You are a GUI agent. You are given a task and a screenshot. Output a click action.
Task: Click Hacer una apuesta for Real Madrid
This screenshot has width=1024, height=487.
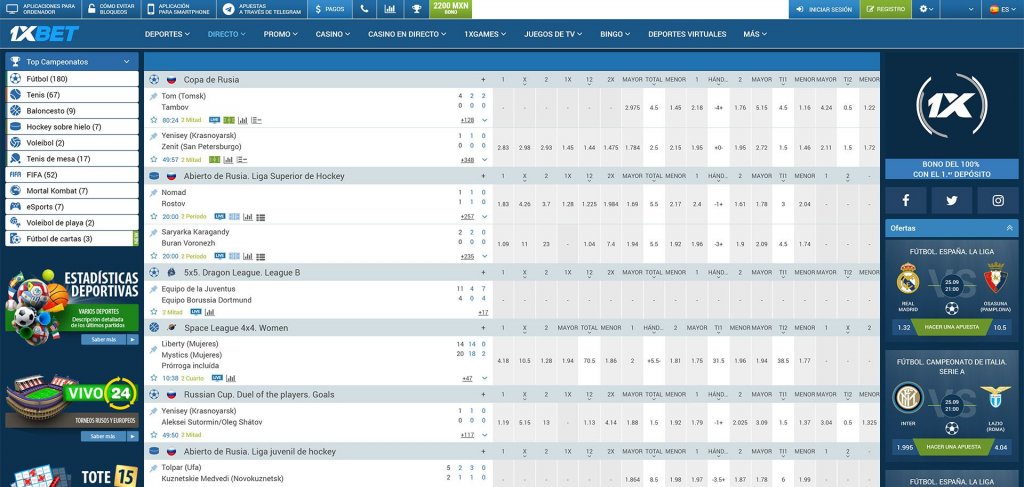(x=952, y=327)
